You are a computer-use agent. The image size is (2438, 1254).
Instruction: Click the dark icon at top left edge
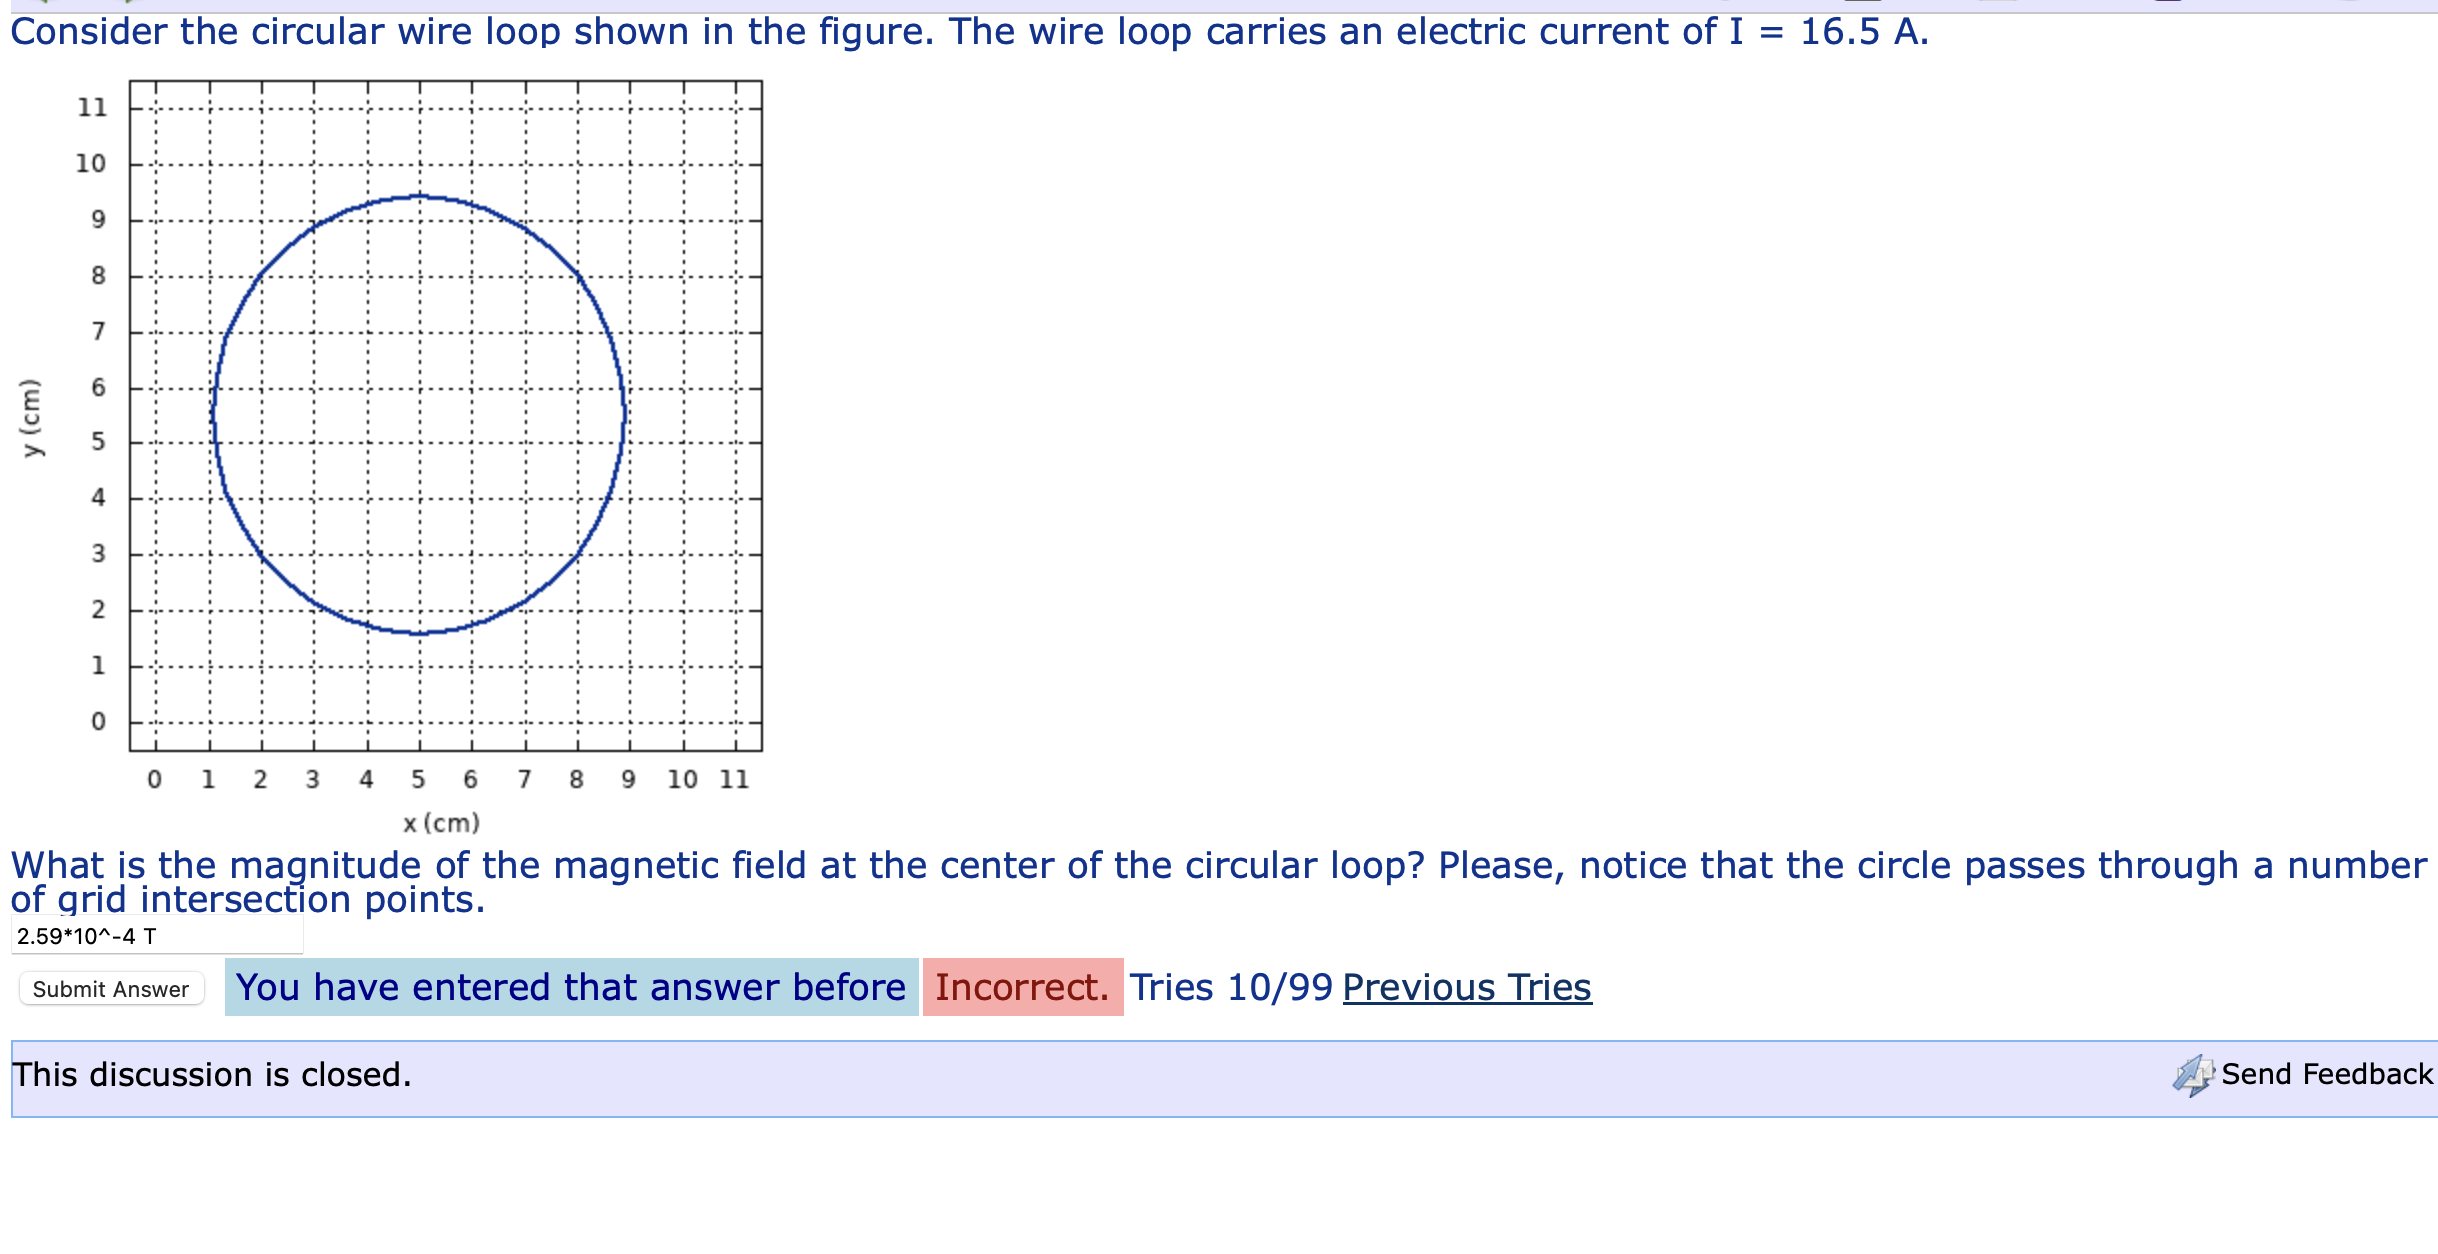tap(45, 4)
